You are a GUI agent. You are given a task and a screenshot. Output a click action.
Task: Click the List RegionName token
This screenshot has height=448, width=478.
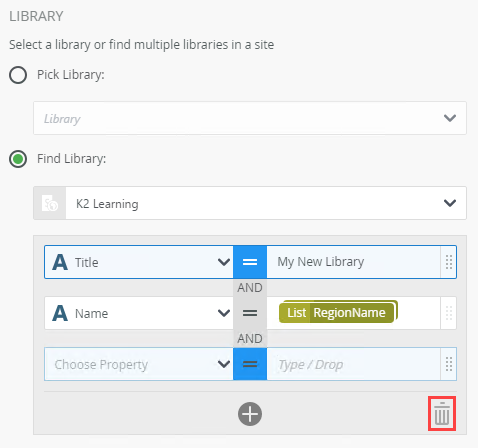coord(338,312)
